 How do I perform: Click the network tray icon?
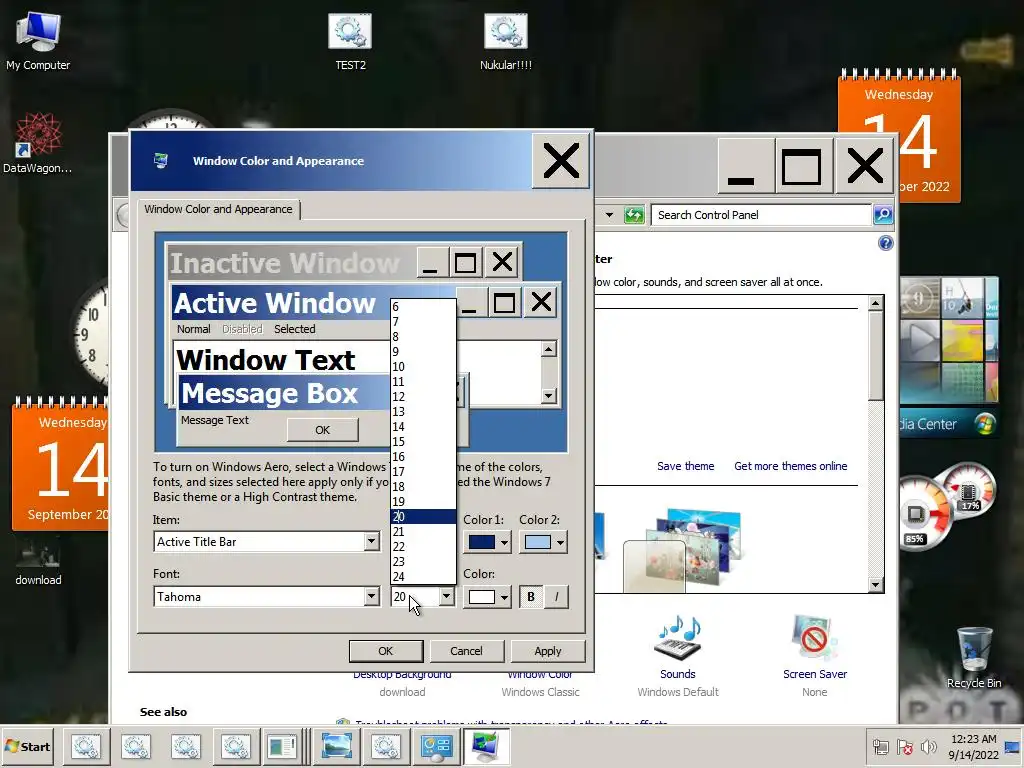tap(880, 746)
